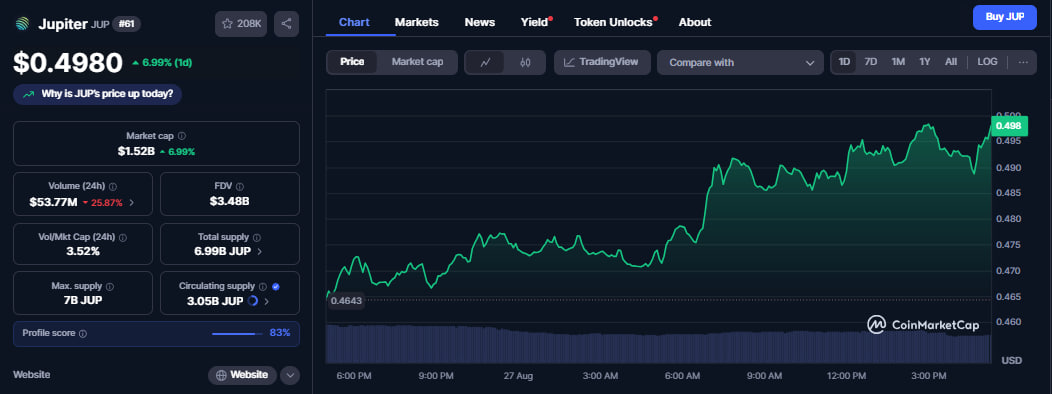Switch chart to Market cap view
Screen dimensions: 1052x394
tap(417, 62)
